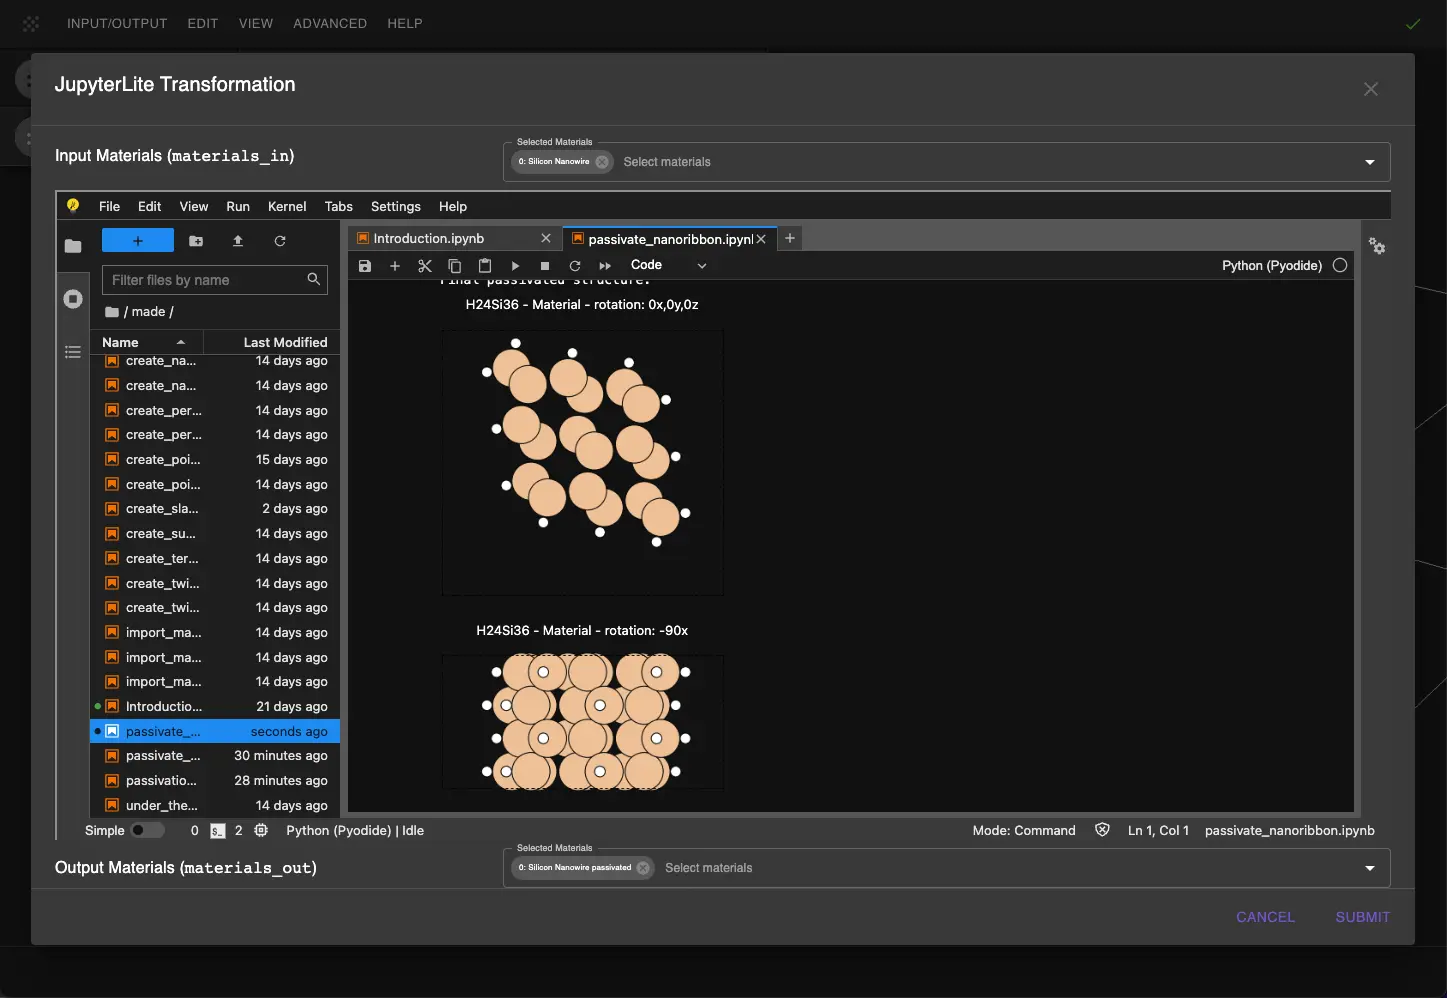Screen dimensions: 1447x998
Task: Restart the kernel
Action: [575, 266]
